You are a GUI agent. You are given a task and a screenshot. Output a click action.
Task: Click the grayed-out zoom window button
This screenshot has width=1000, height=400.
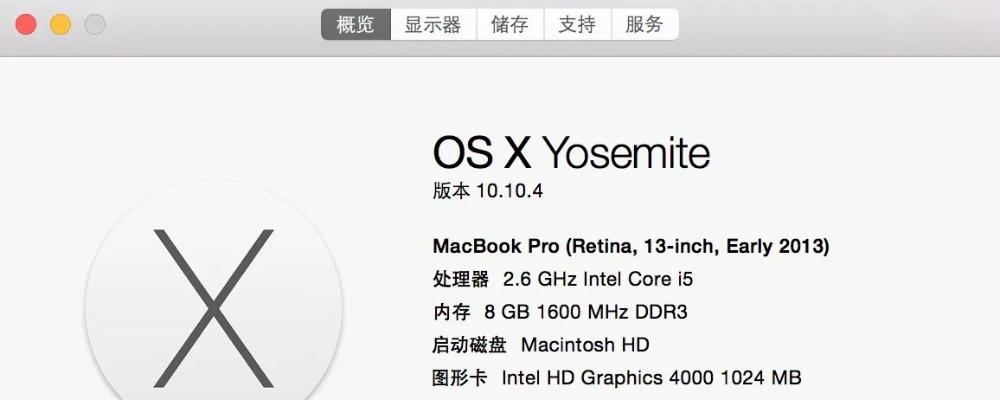(x=95, y=25)
